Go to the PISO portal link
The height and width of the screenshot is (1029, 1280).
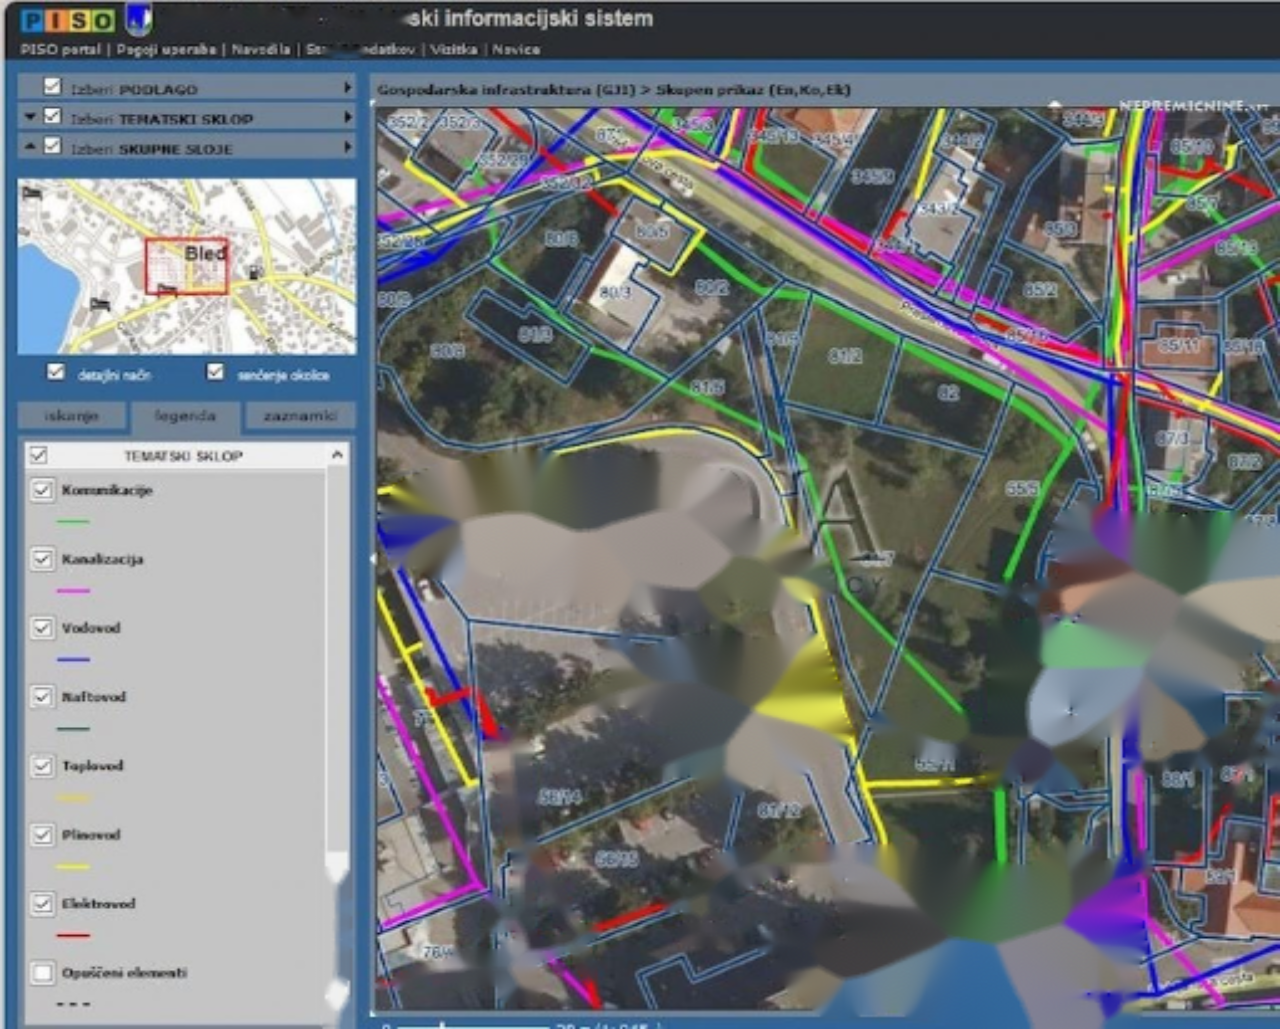(60, 49)
